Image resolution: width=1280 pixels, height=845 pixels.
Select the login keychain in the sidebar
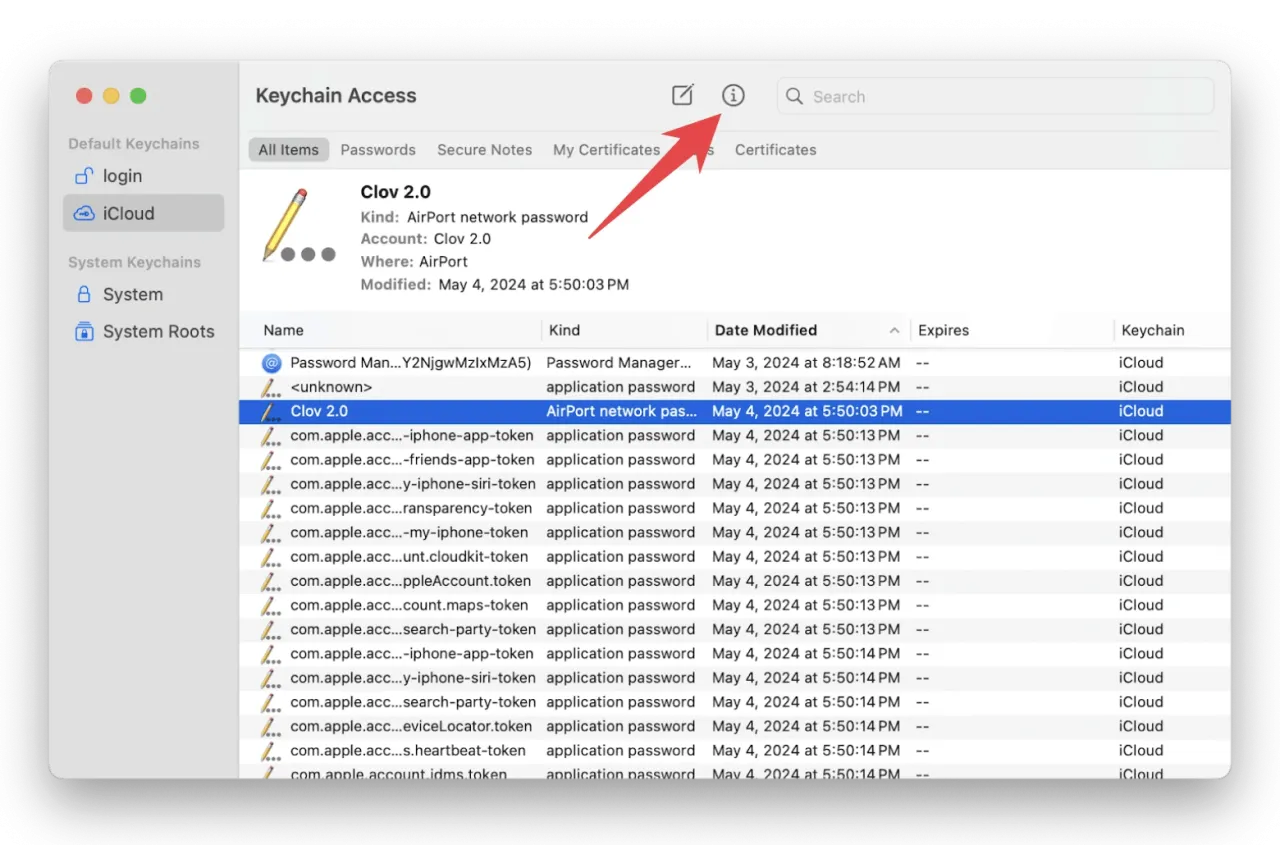121,176
